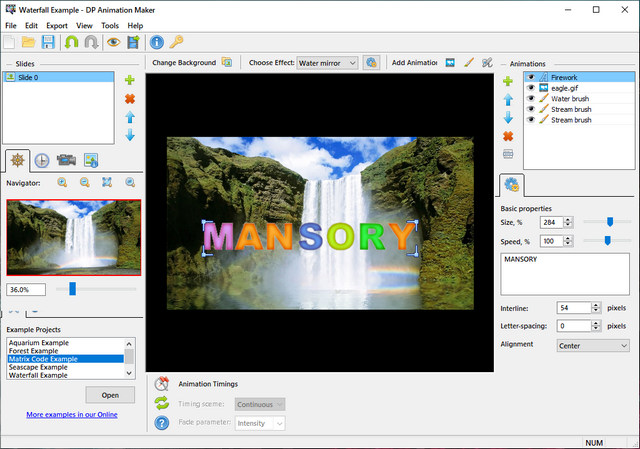640x449 pixels.
Task: Toggle visibility of Water brush animation
Action: (x=531, y=98)
